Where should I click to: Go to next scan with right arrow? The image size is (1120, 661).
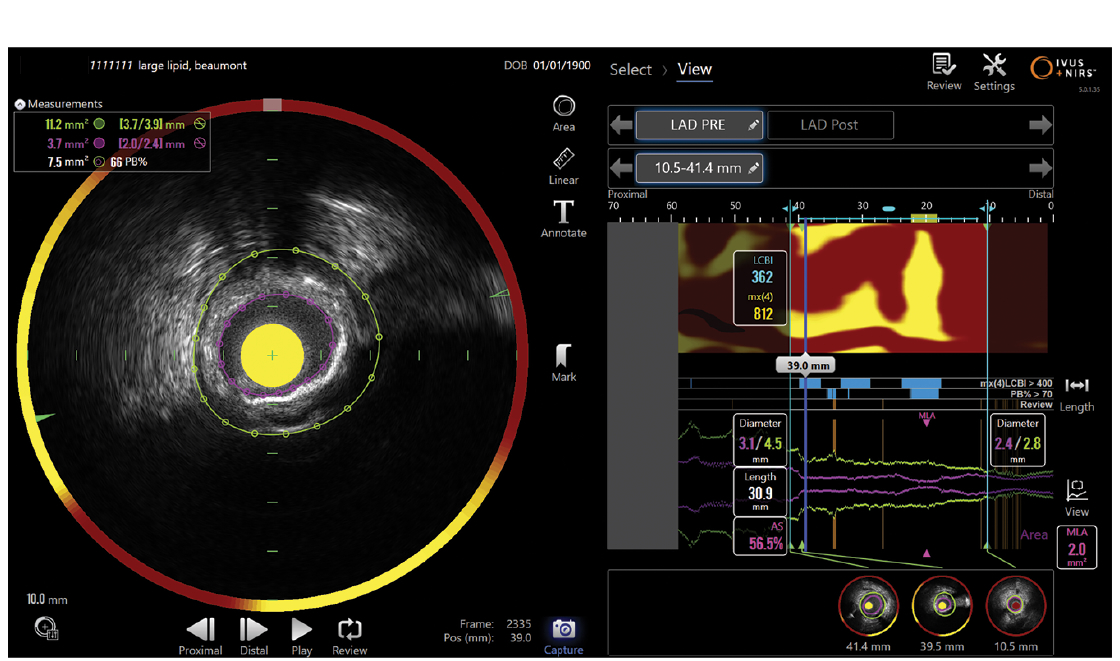coord(1040,125)
